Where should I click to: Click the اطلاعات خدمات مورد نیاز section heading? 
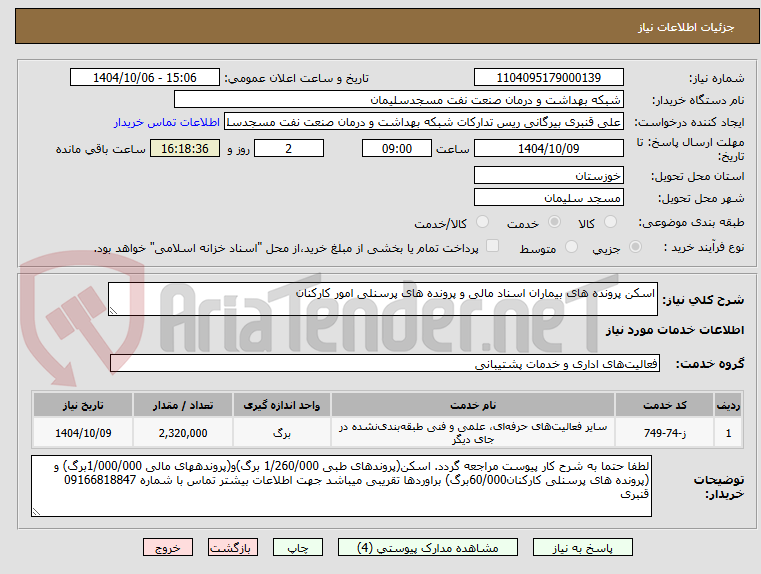[x=675, y=330]
